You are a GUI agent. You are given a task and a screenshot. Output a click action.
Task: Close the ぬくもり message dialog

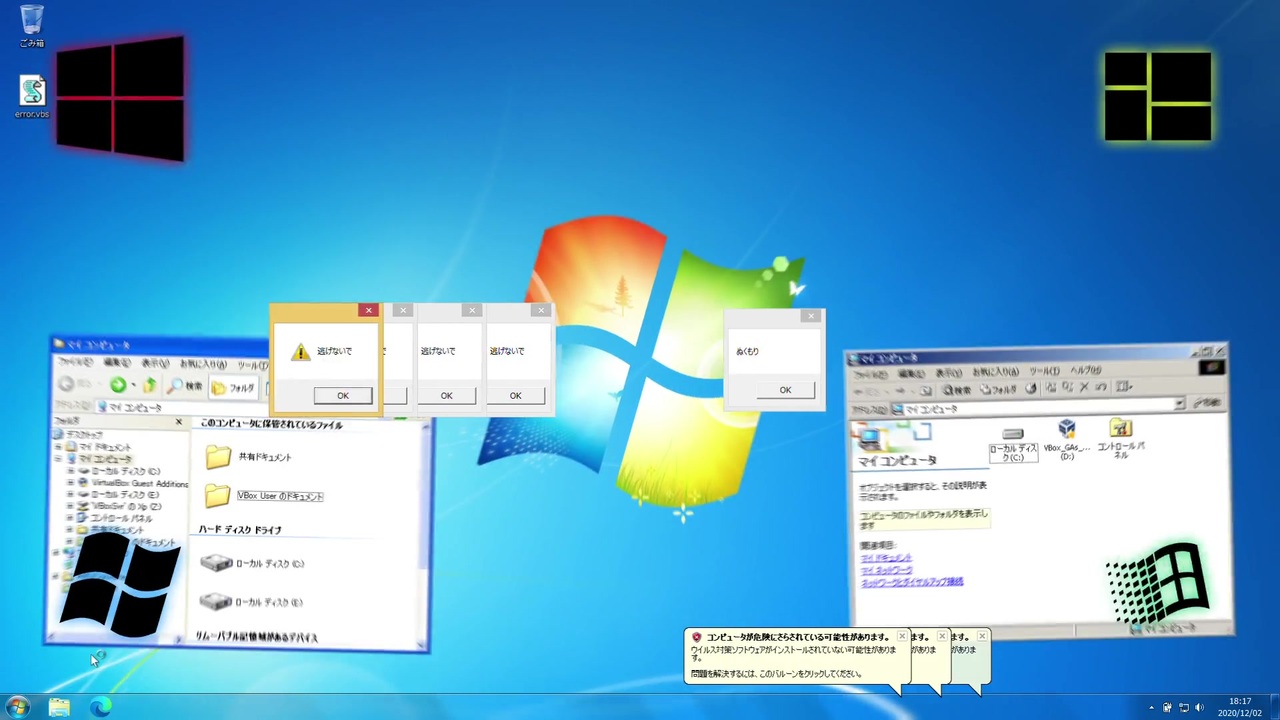click(811, 316)
